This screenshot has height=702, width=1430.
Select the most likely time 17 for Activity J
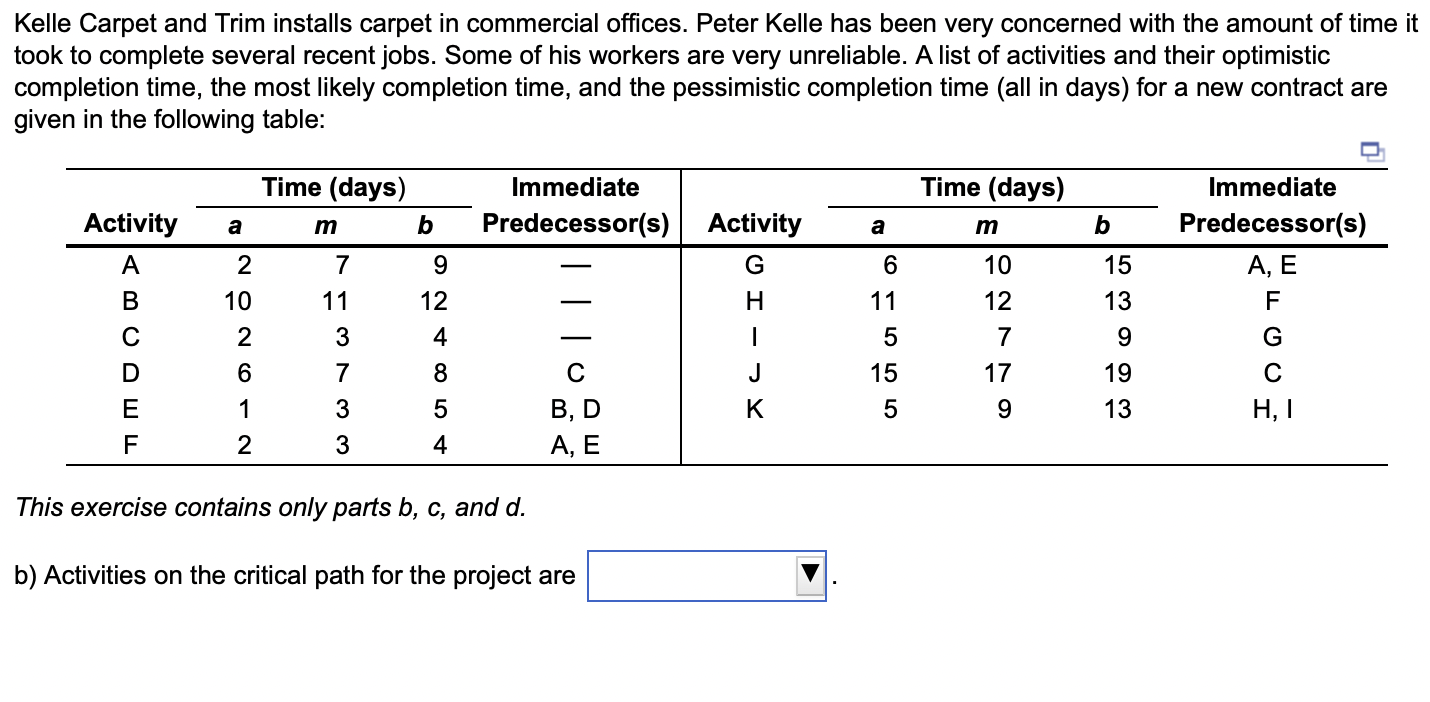(1000, 372)
